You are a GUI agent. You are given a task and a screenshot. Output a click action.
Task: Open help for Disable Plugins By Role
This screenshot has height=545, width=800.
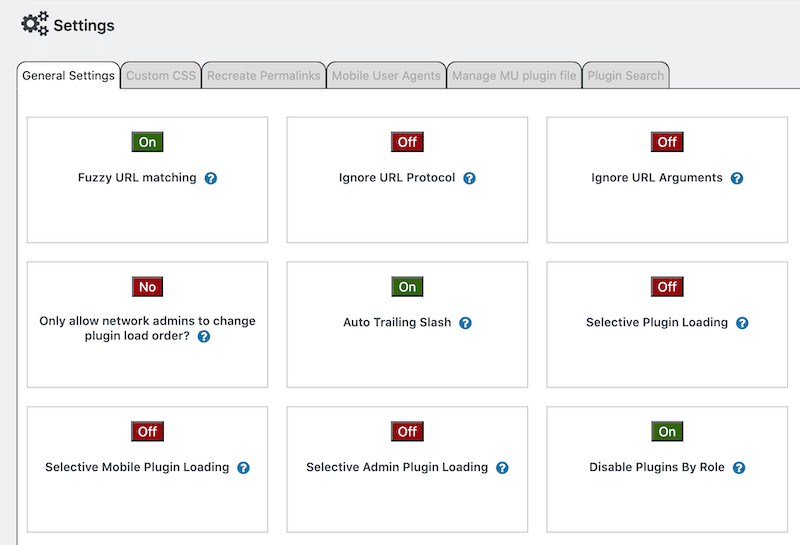click(739, 468)
